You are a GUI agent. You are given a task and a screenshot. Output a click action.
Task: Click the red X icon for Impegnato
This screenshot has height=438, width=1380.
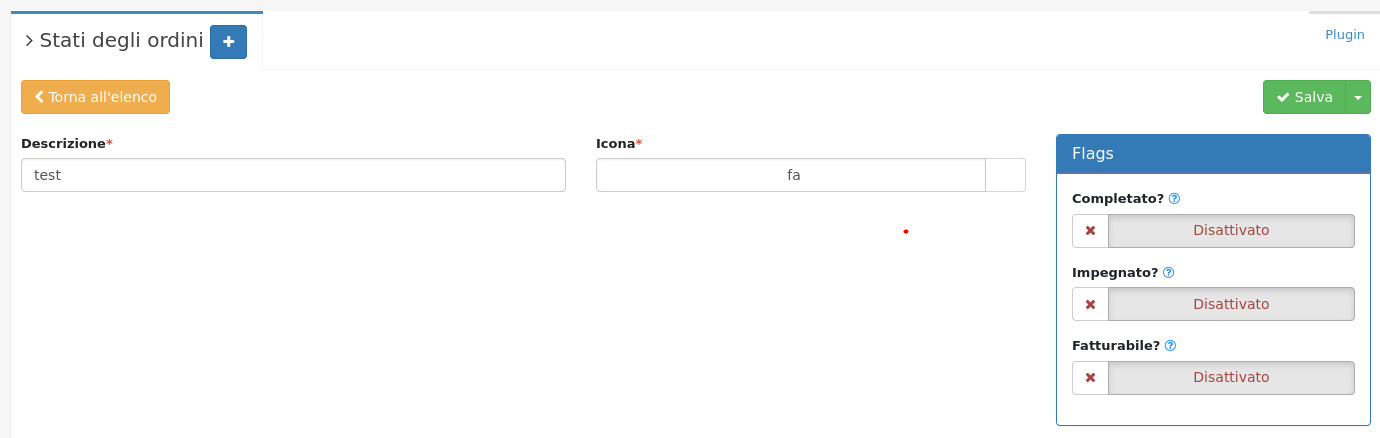(x=1090, y=305)
